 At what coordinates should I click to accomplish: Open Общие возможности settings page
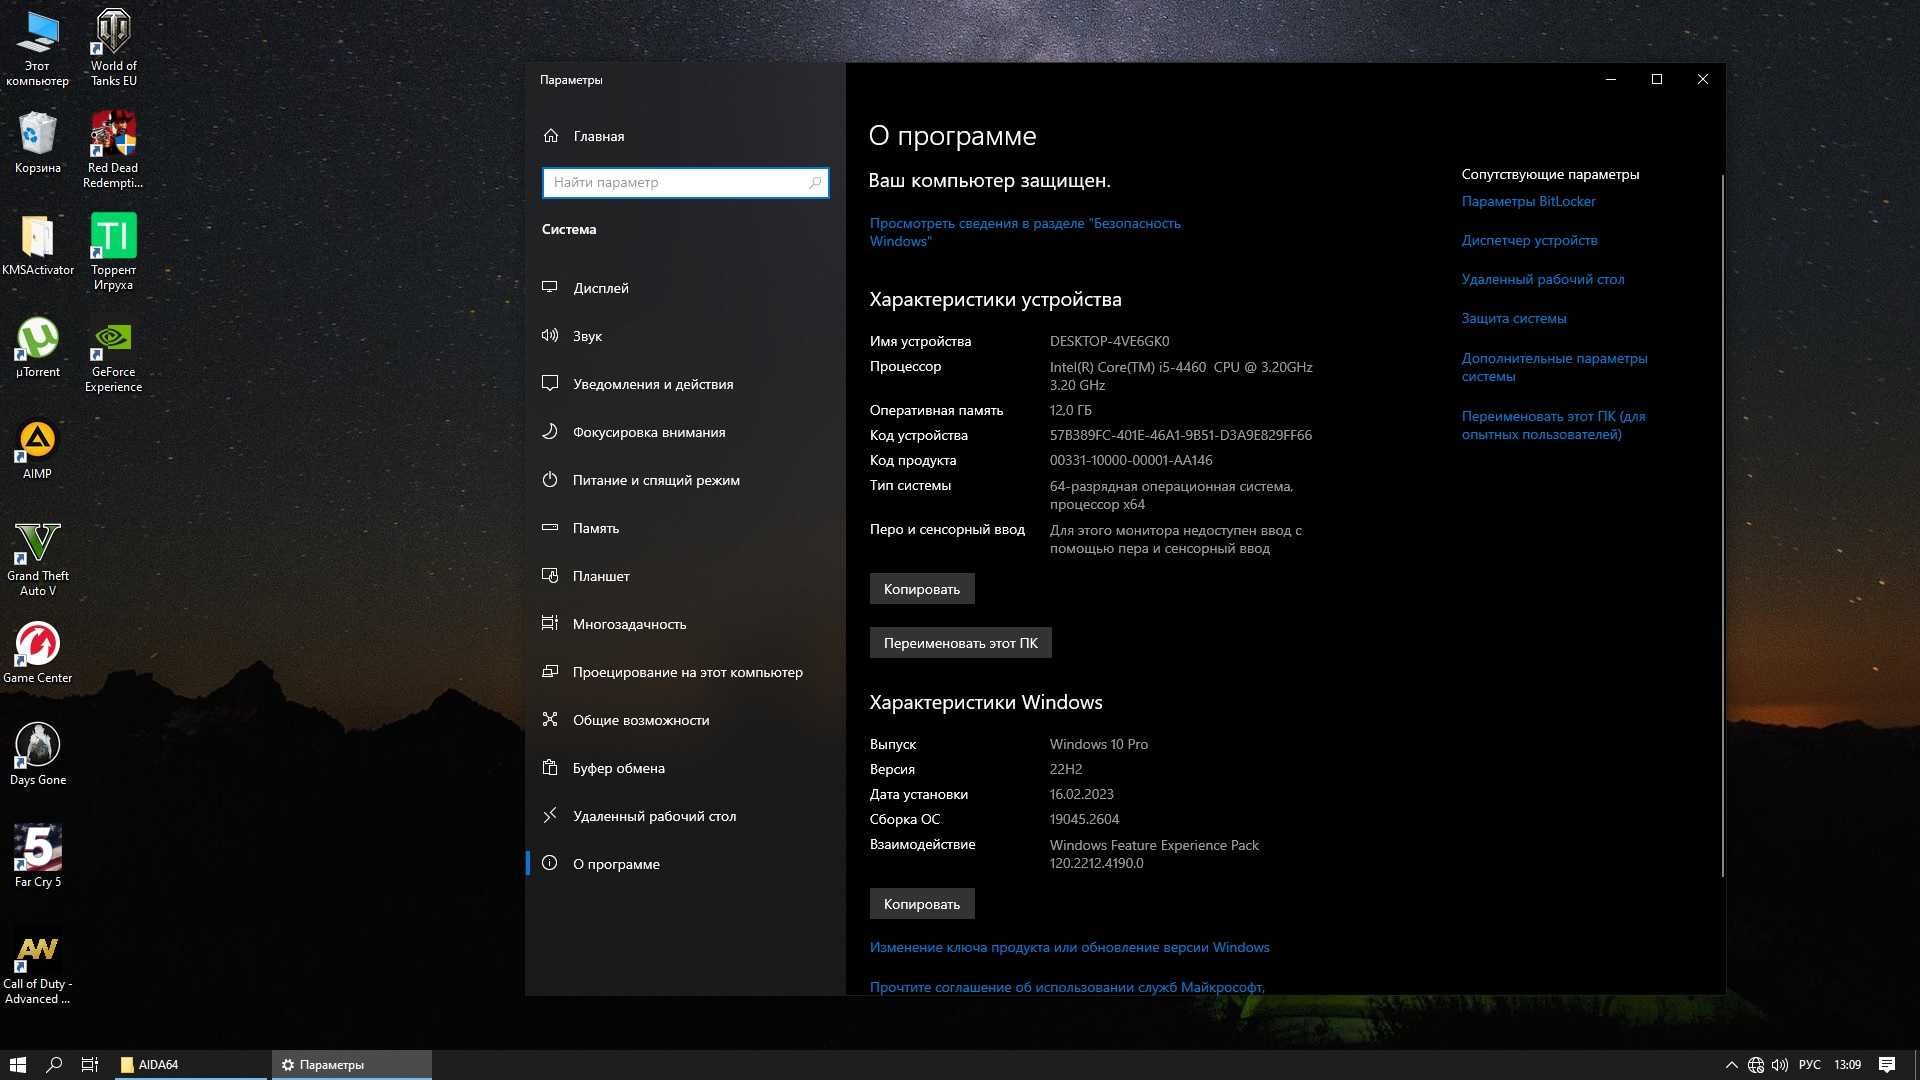tap(685, 720)
